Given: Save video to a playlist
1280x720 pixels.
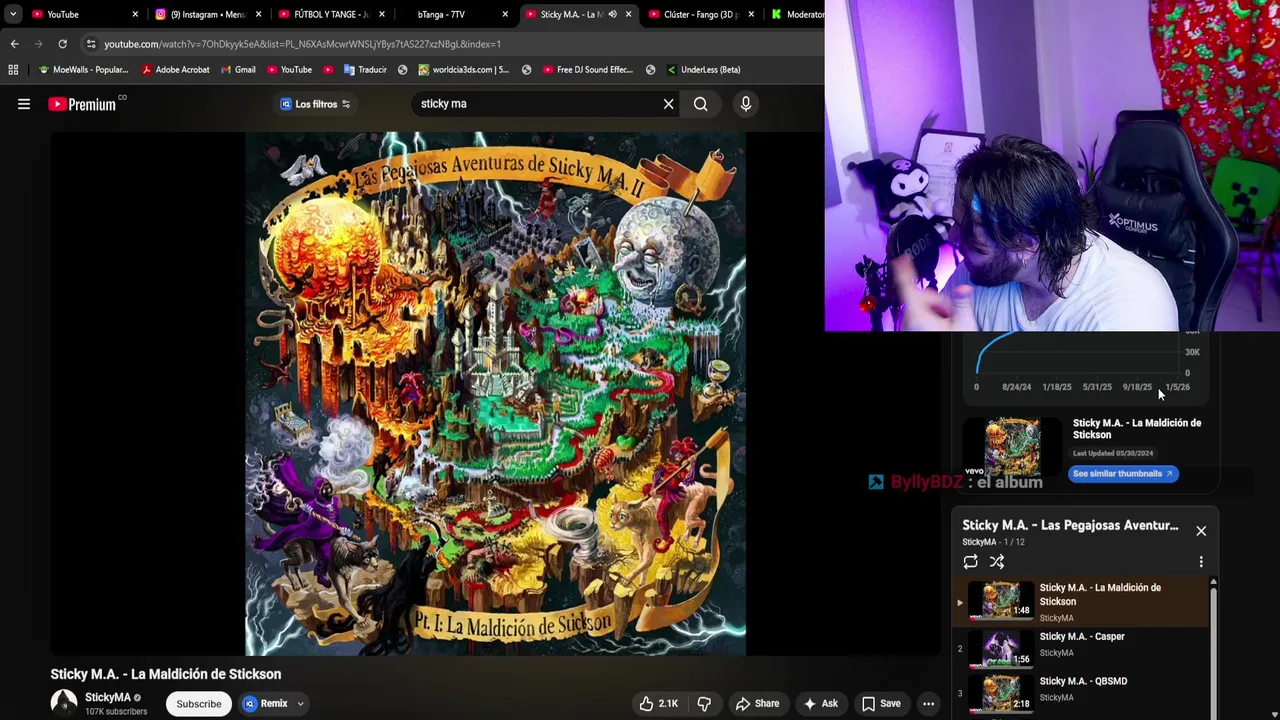Looking at the screenshot, I should click(x=881, y=704).
